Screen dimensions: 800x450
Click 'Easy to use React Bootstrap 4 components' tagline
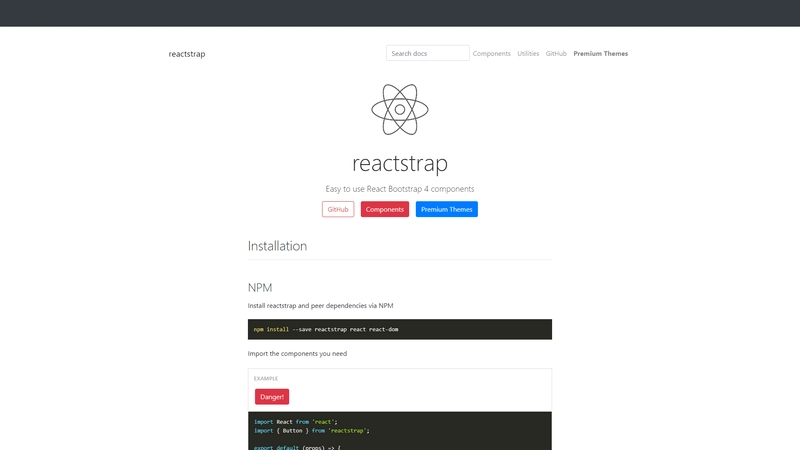pyautogui.click(x=400, y=189)
